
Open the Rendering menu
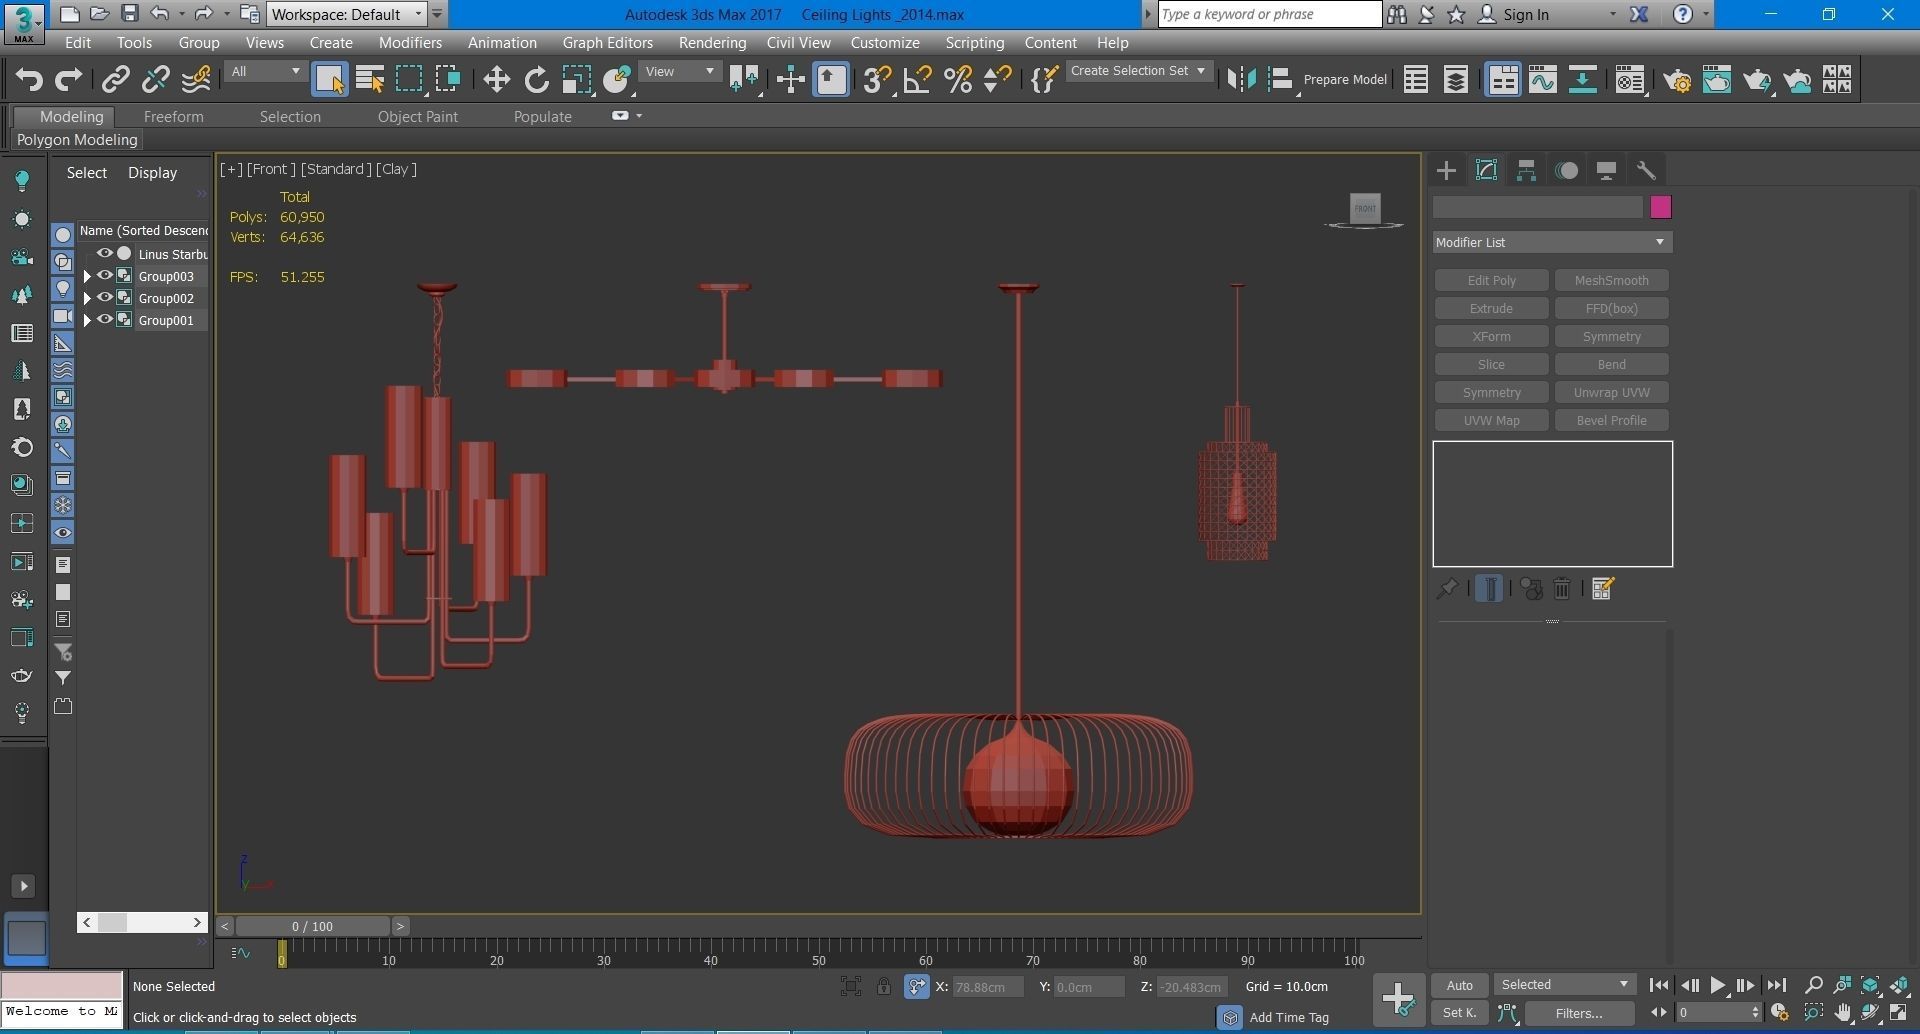pyautogui.click(x=712, y=43)
